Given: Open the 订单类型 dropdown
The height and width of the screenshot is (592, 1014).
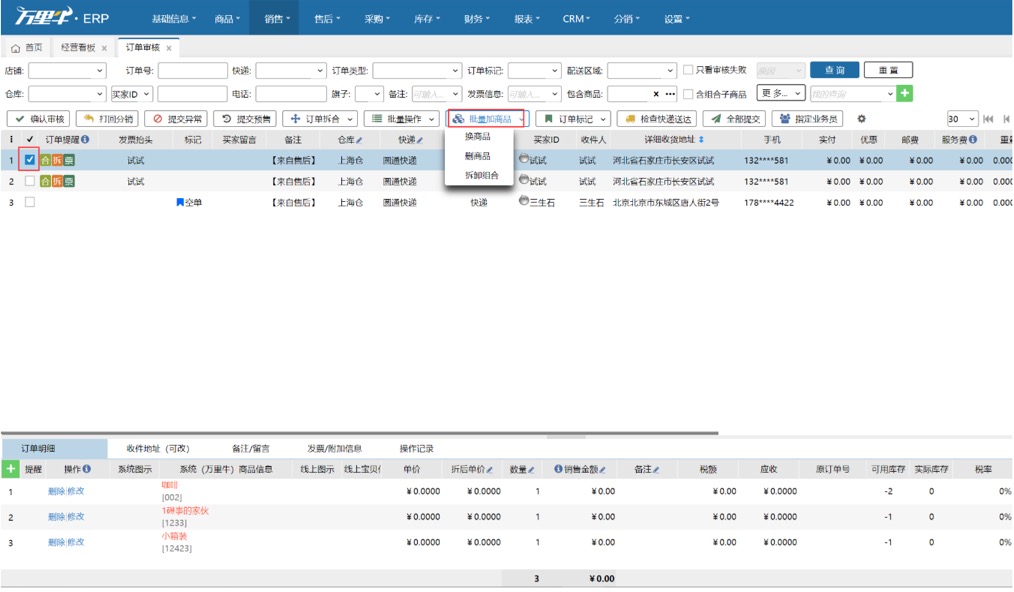Looking at the screenshot, I should pos(416,71).
